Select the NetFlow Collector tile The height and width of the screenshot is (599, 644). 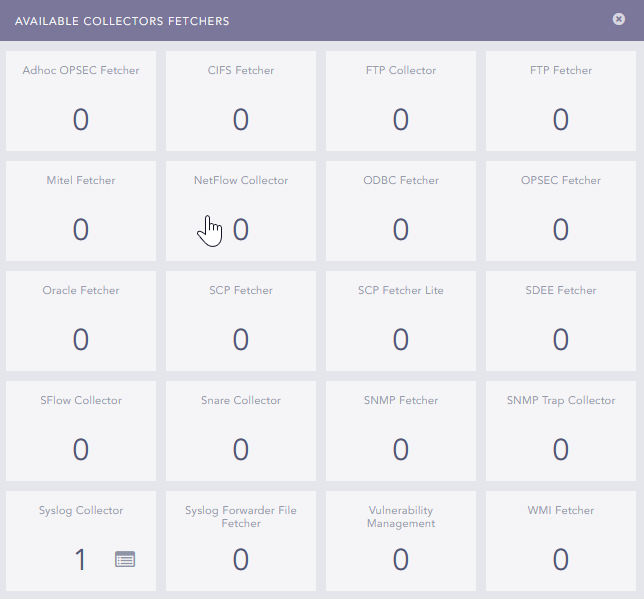(241, 211)
